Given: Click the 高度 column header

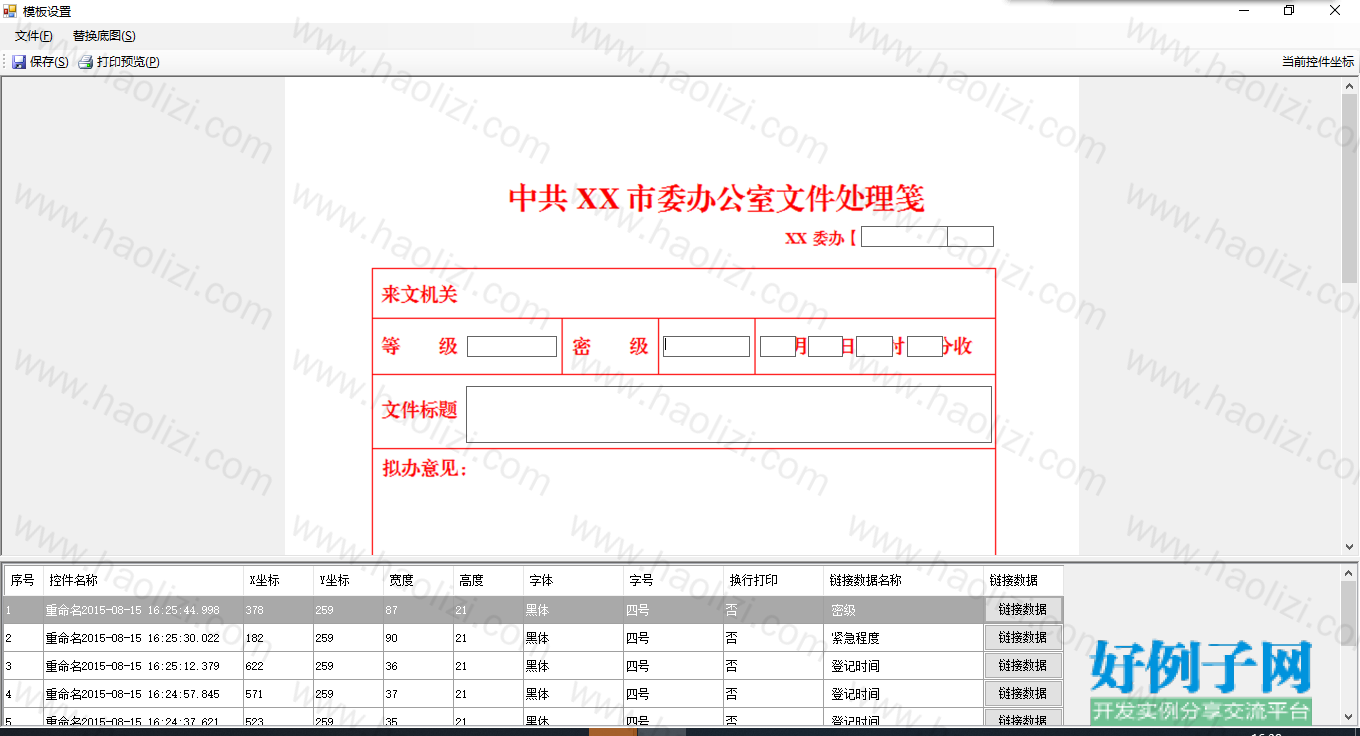Looking at the screenshot, I should 488,580.
